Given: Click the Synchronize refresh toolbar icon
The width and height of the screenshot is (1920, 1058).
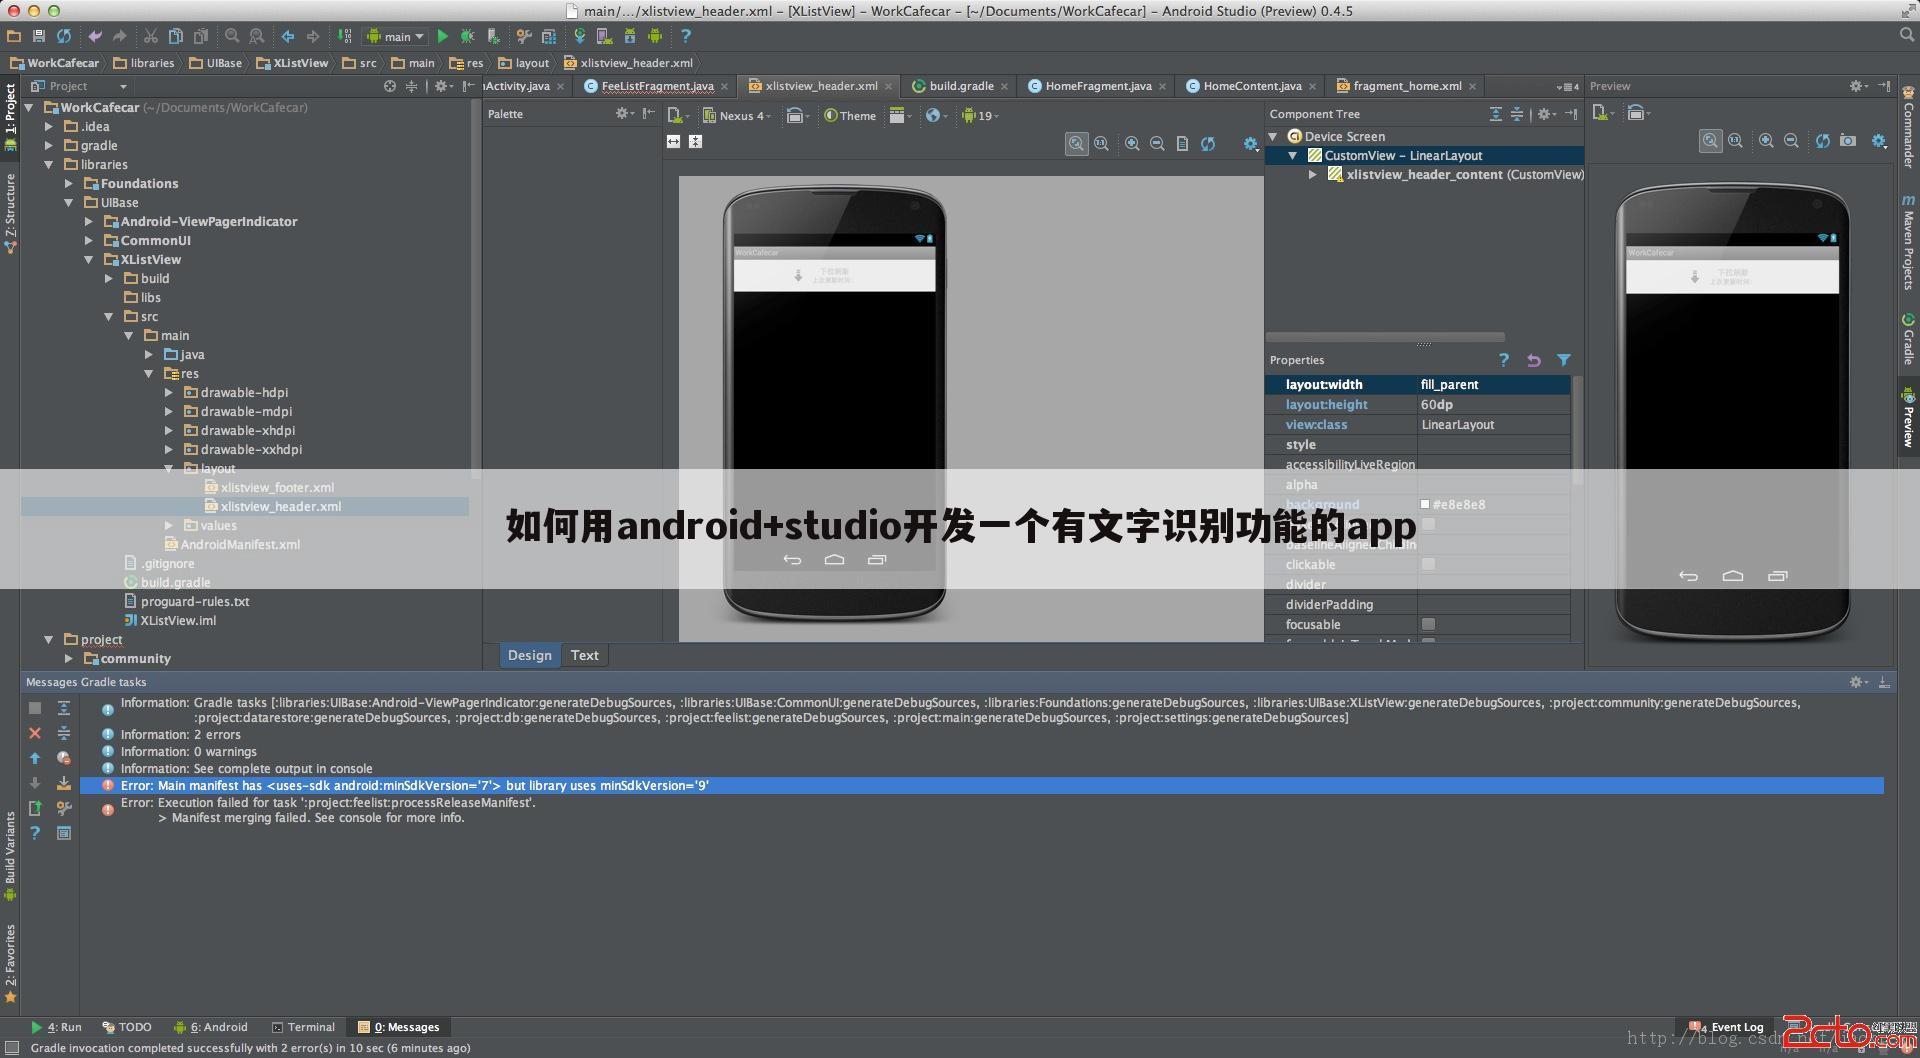Looking at the screenshot, I should (x=64, y=36).
